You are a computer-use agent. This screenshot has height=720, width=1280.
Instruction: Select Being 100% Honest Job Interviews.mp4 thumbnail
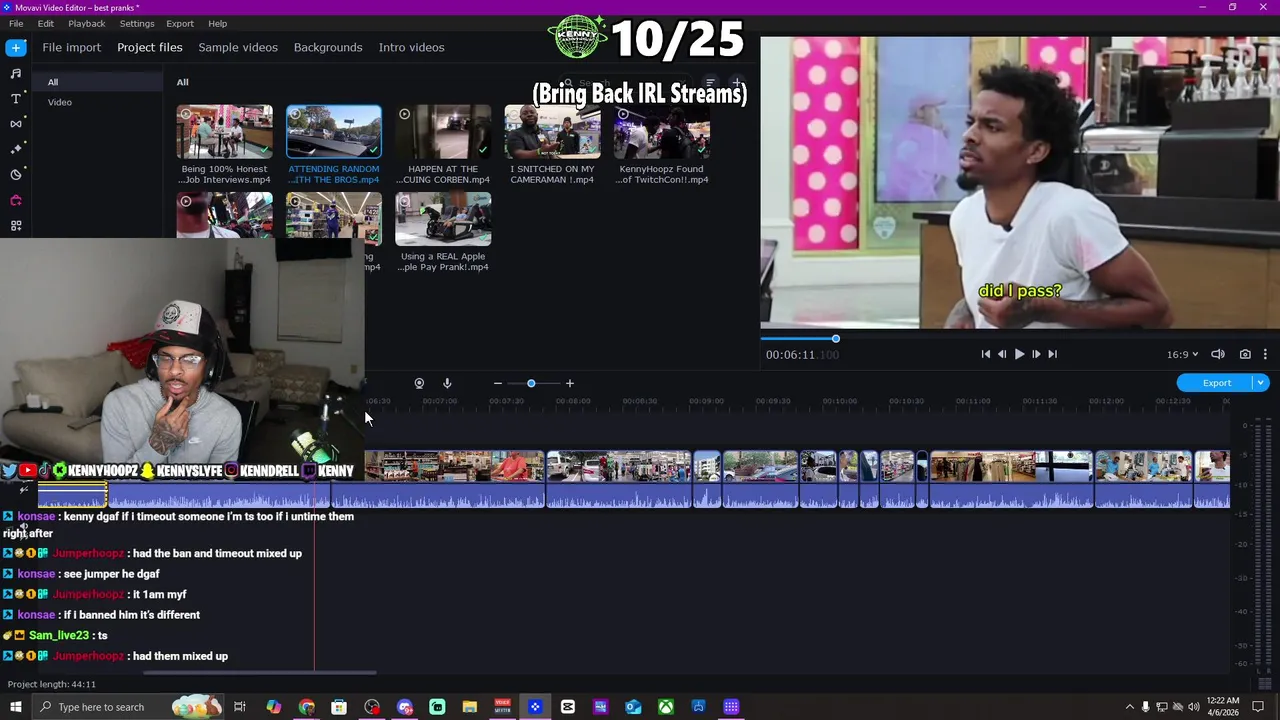click(x=225, y=132)
